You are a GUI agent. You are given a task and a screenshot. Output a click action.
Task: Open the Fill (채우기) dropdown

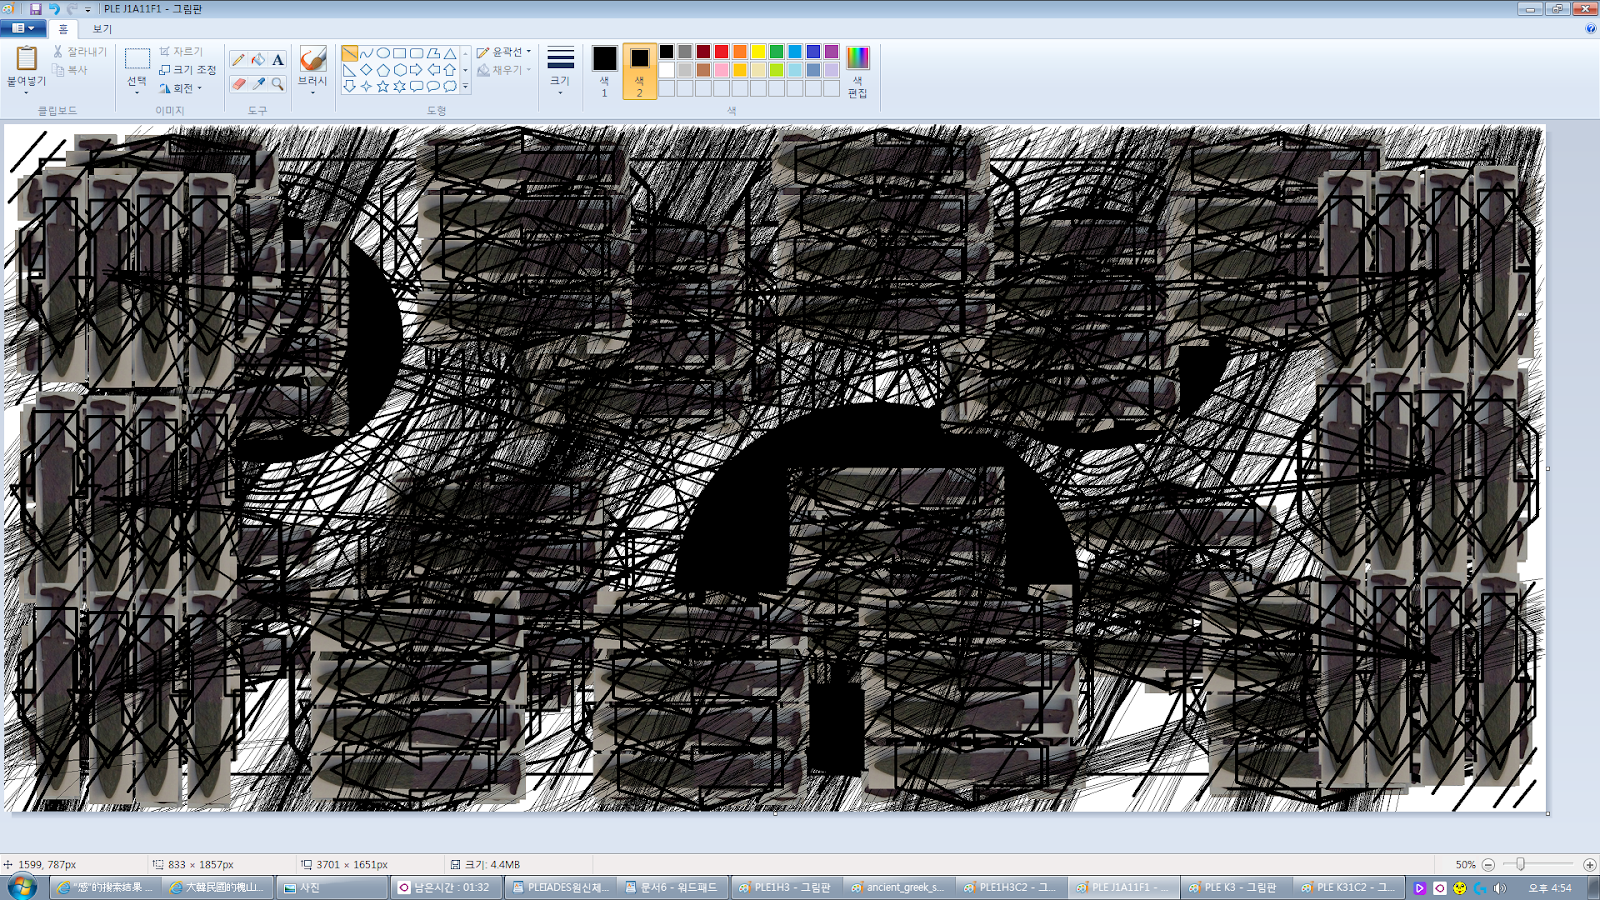(504, 70)
